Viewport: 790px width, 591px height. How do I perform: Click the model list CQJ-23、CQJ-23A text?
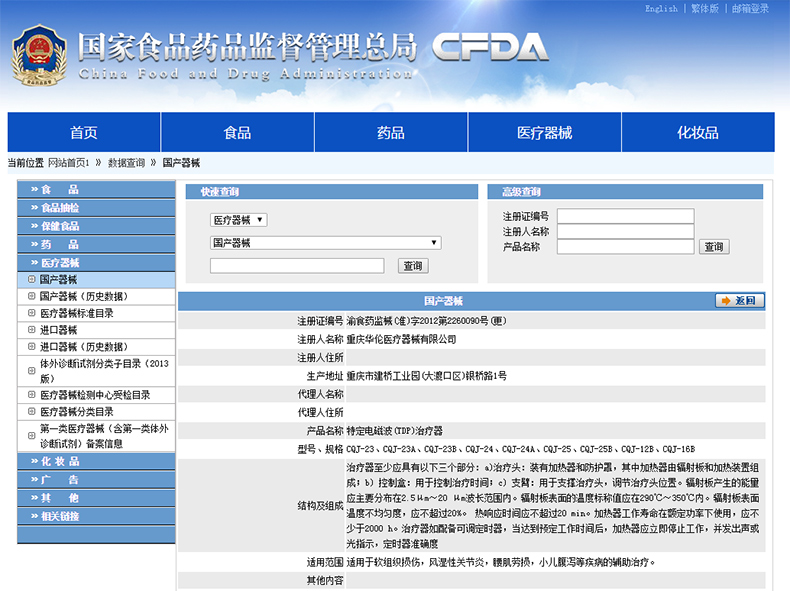pyautogui.click(x=520, y=449)
